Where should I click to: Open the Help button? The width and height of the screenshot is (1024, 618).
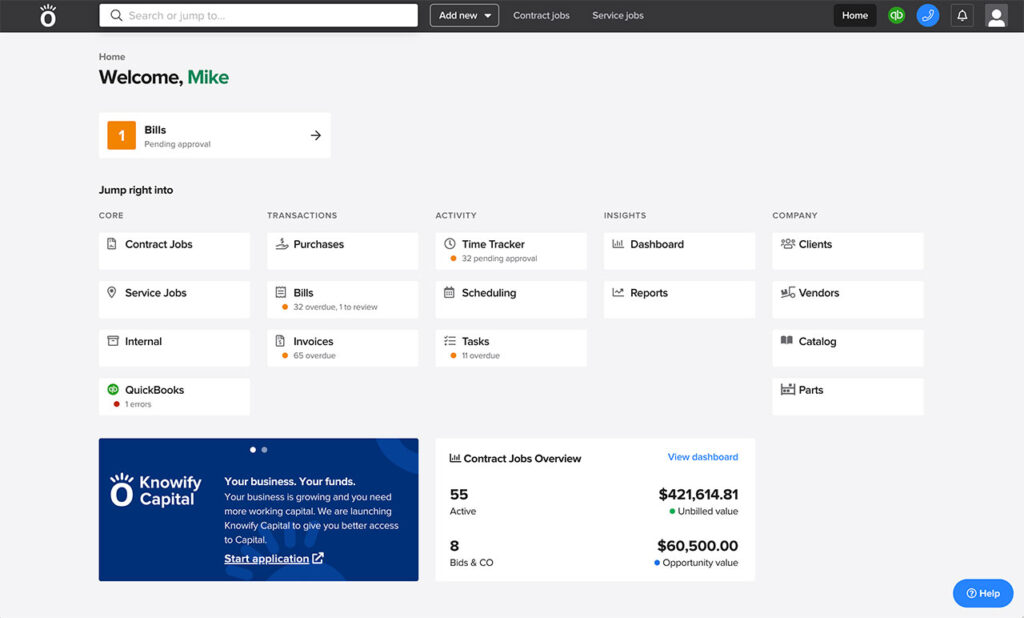983,593
